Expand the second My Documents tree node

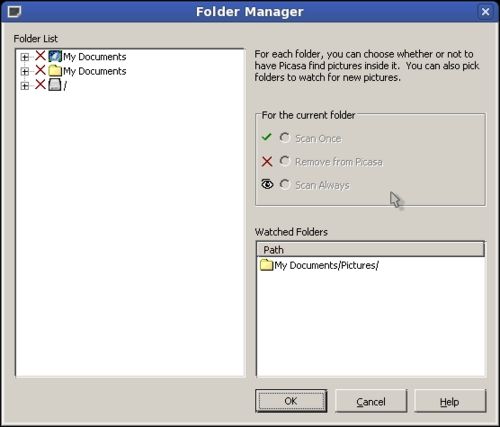tap(24, 71)
